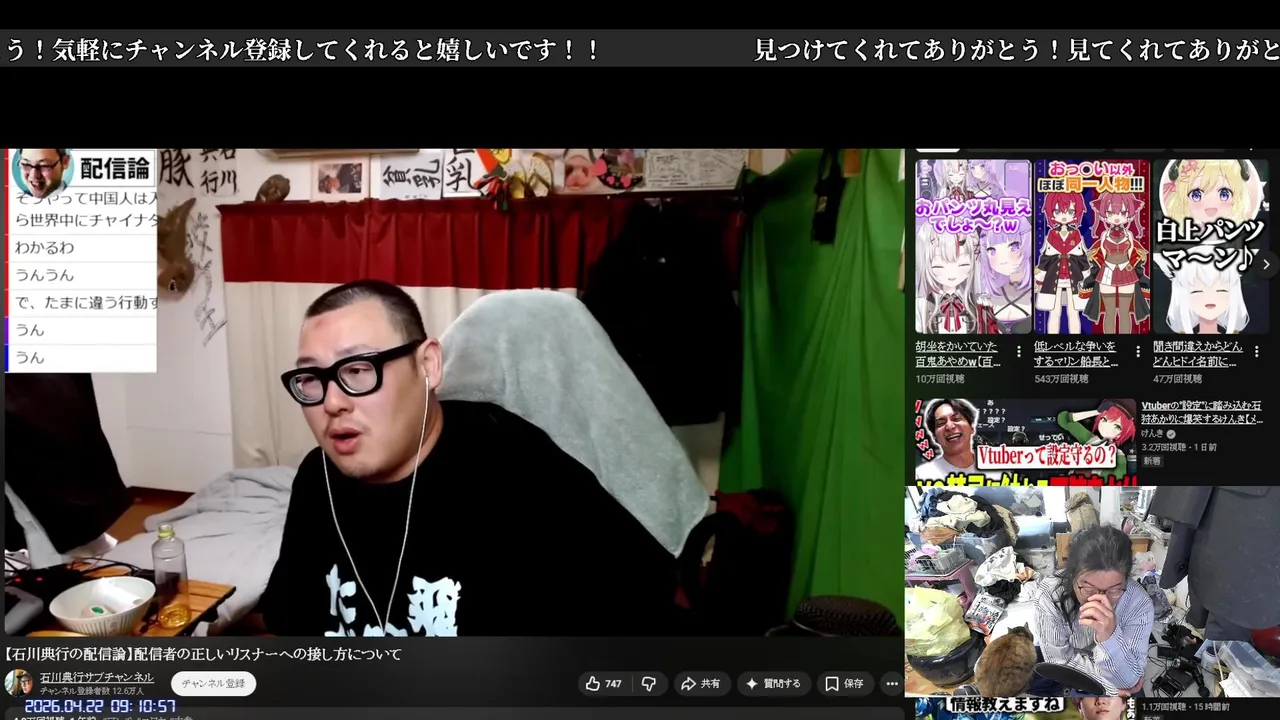Like the video with 747 likes

604,684
